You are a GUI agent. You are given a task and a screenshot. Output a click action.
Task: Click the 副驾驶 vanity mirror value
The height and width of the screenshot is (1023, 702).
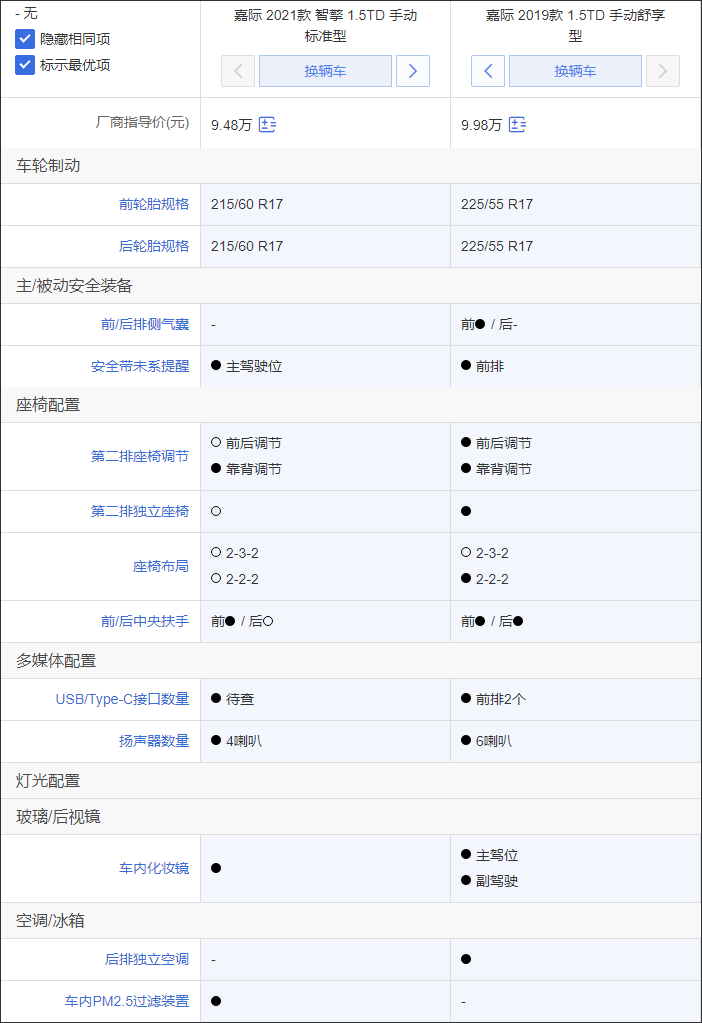(x=497, y=881)
